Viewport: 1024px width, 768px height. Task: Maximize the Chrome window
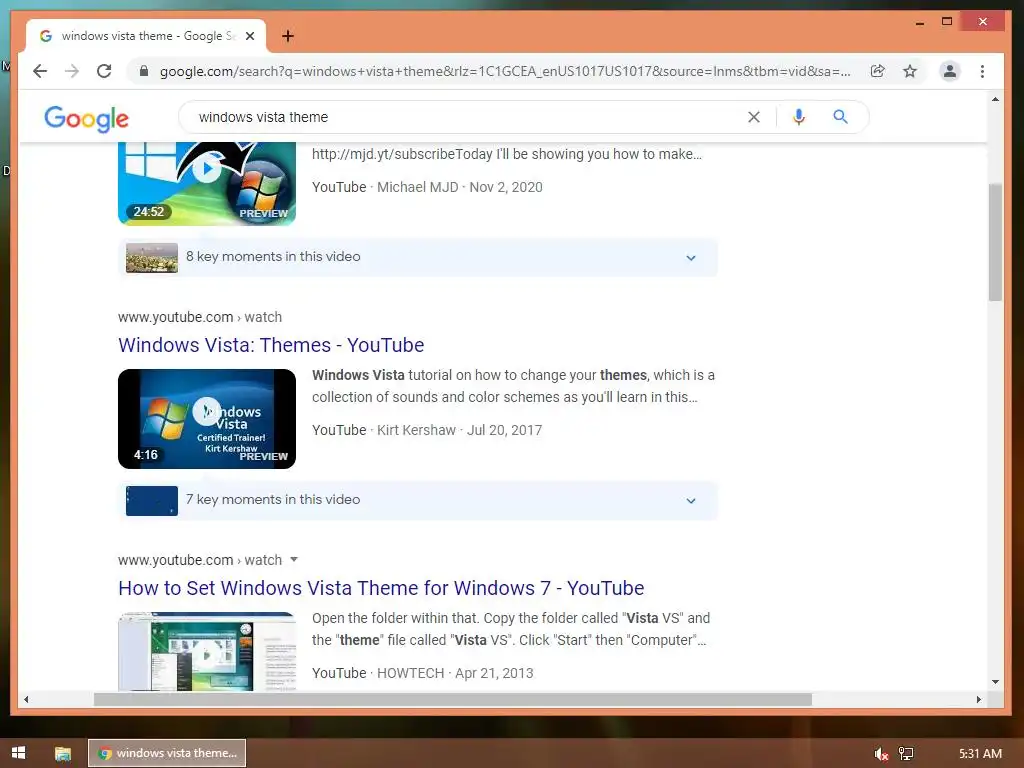pos(947,22)
